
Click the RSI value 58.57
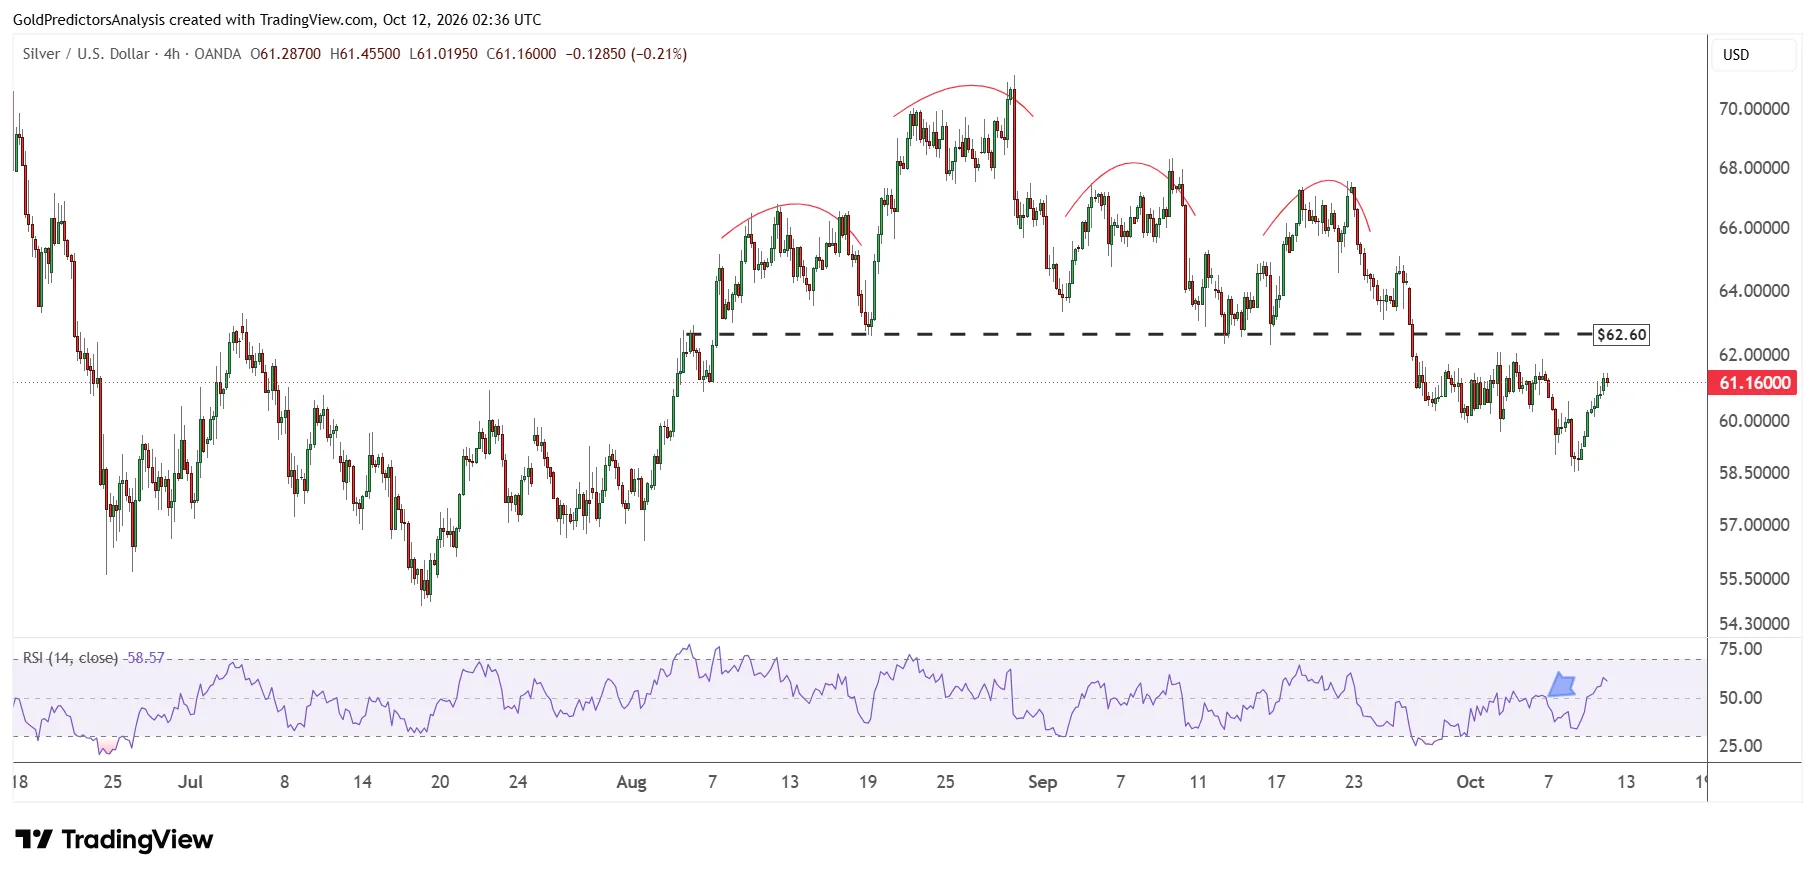[x=146, y=658]
